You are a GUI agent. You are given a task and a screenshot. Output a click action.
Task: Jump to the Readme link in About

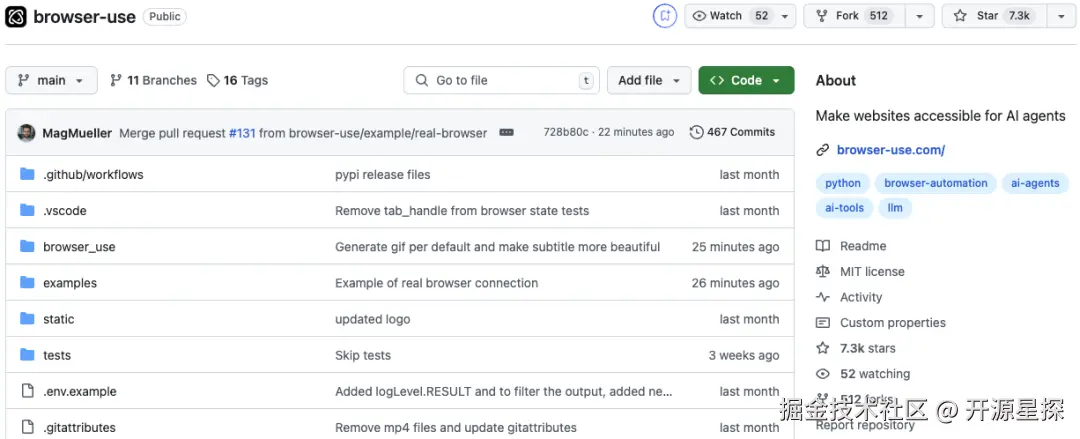863,246
